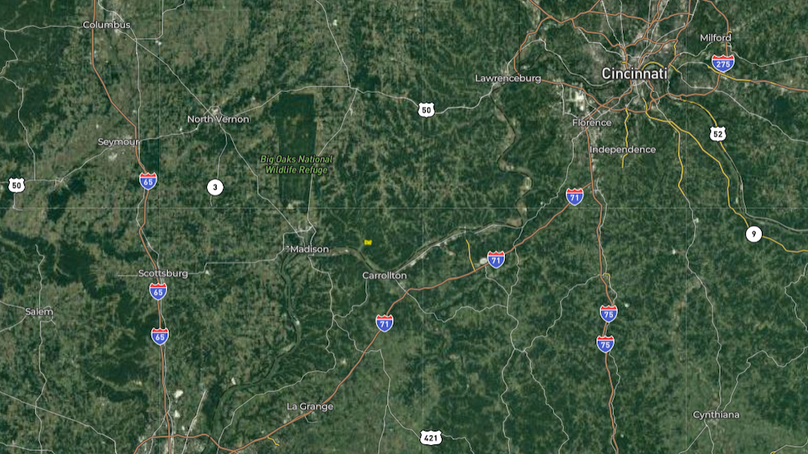
Task: Select the Lawrenceburg label
Action: tap(508, 78)
